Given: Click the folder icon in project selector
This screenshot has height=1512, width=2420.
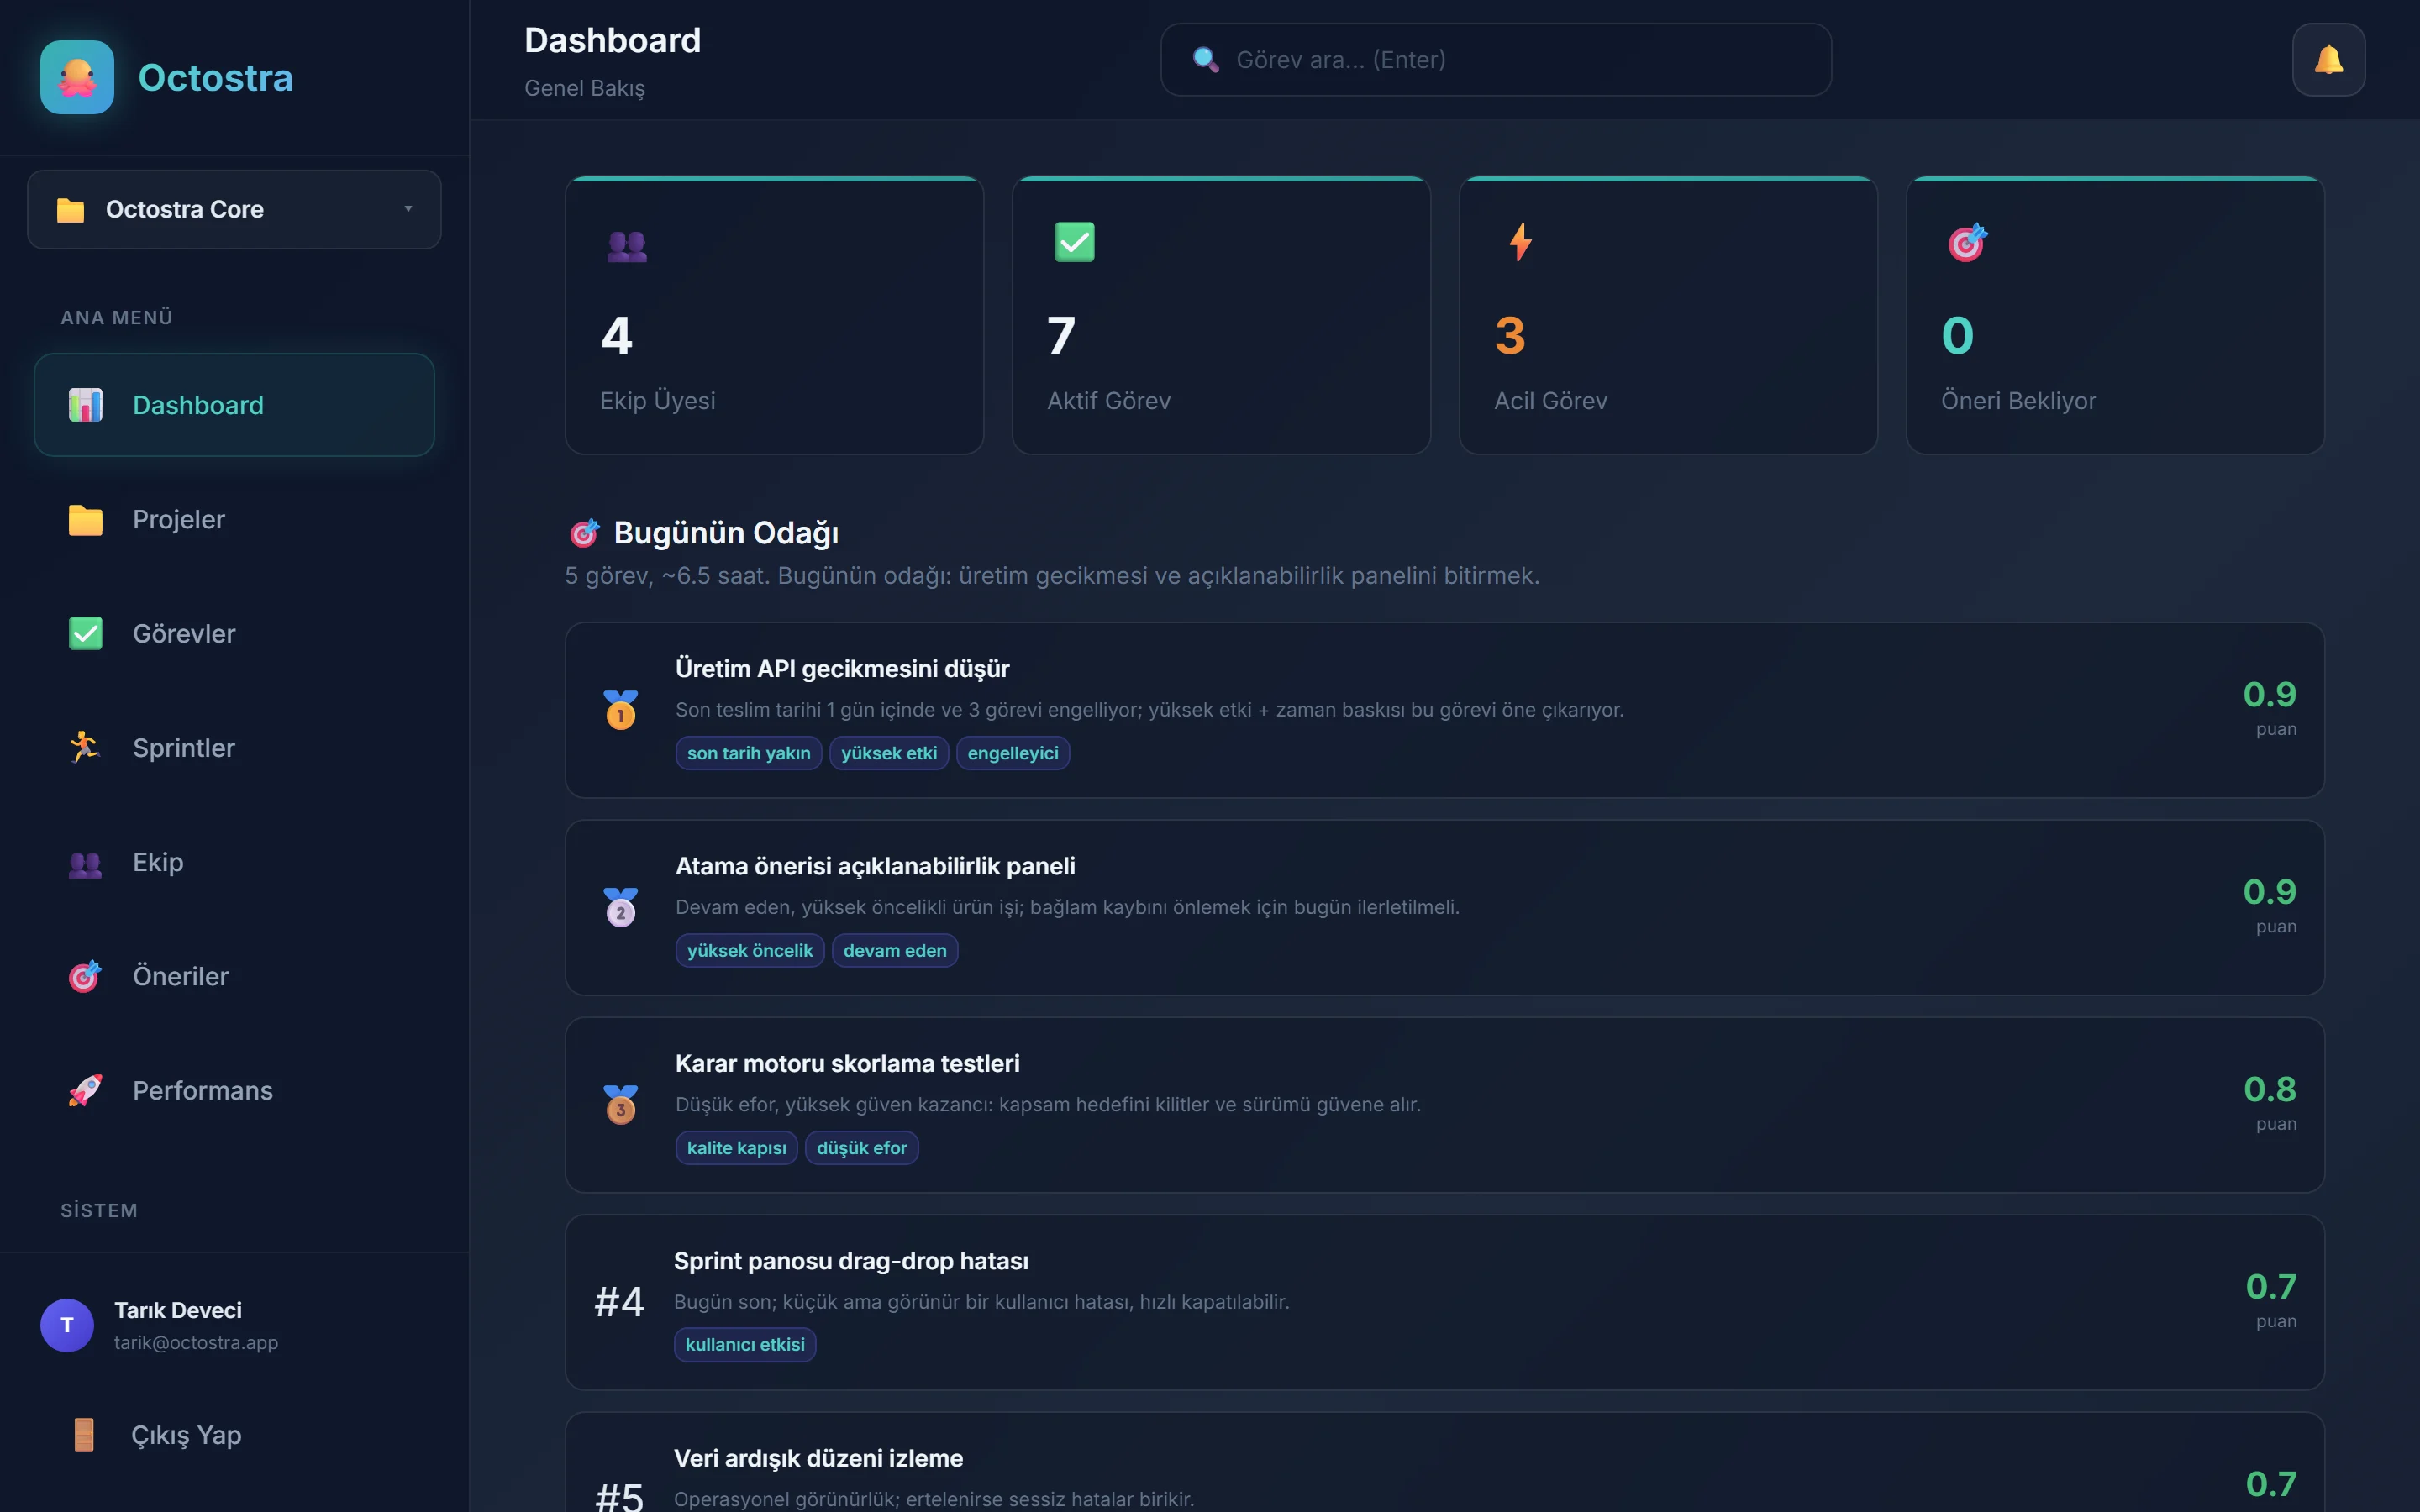Looking at the screenshot, I should pyautogui.click(x=70, y=209).
